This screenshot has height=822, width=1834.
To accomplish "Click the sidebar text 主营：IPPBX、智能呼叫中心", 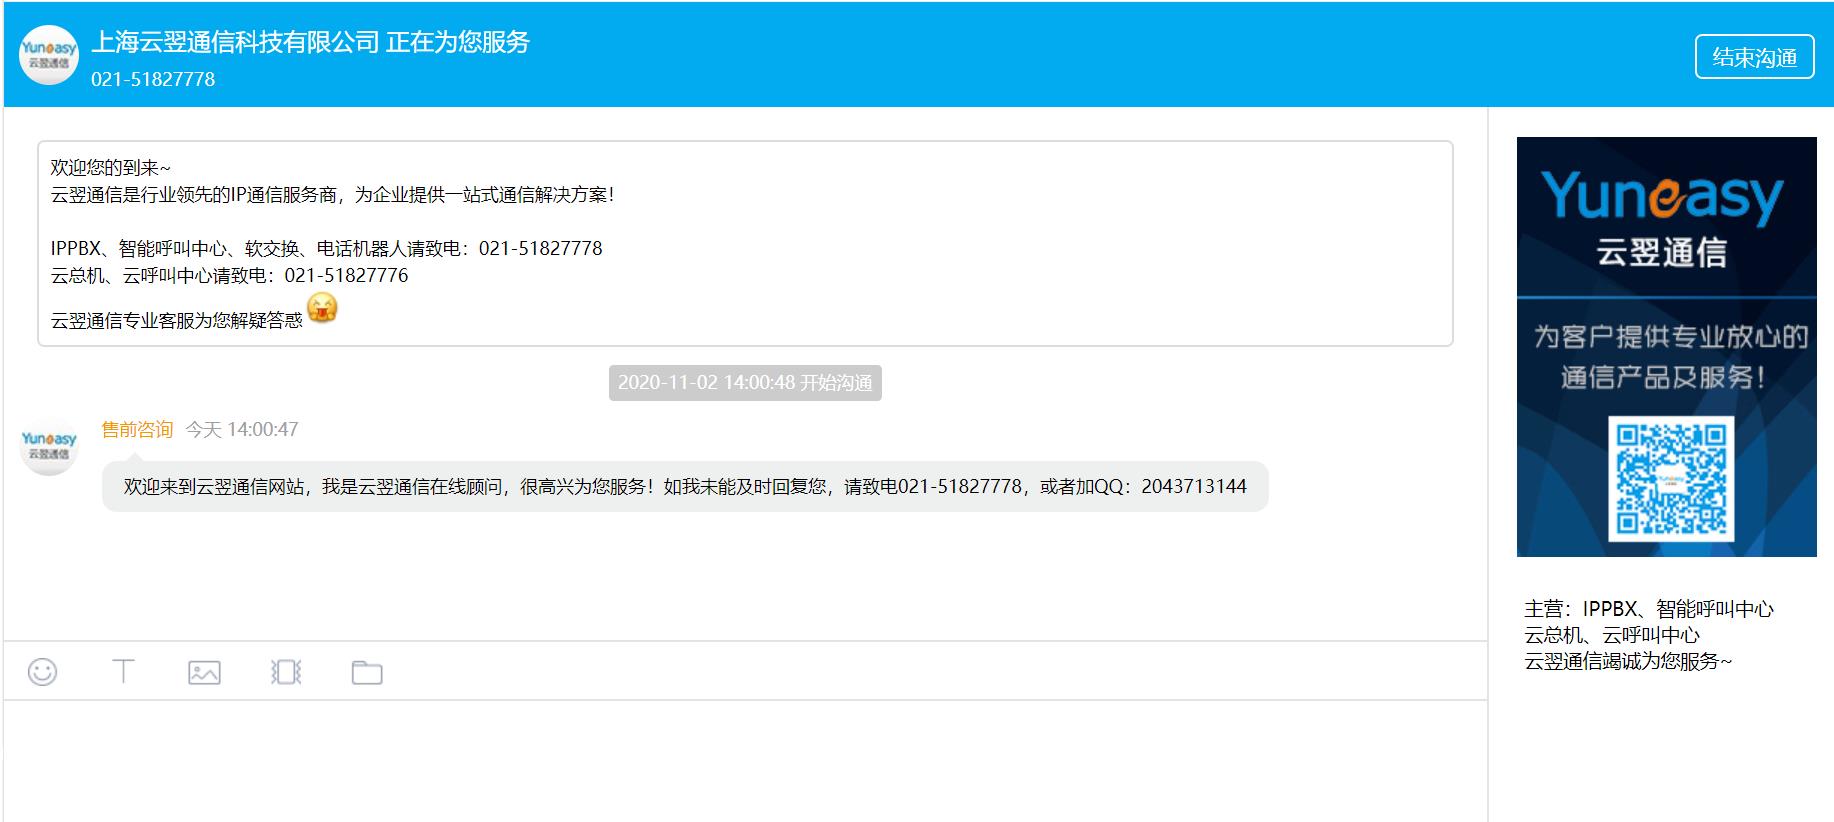I will tap(1649, 609).
